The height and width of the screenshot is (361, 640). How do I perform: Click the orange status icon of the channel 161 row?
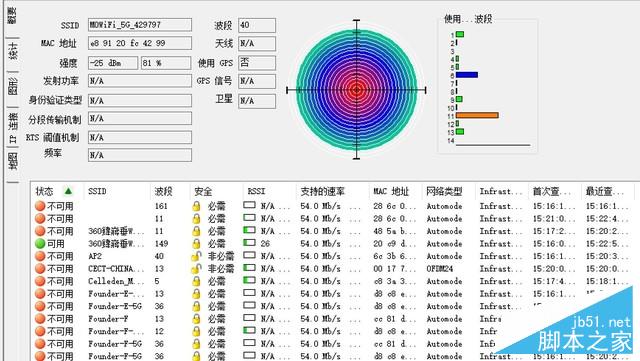(40, 206)
